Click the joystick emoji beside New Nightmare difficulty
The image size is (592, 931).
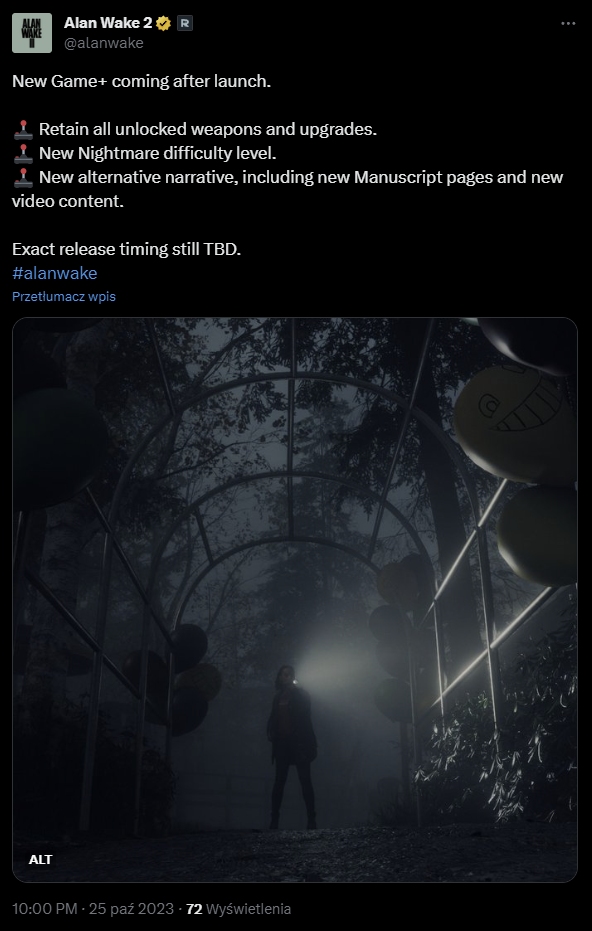23,153
